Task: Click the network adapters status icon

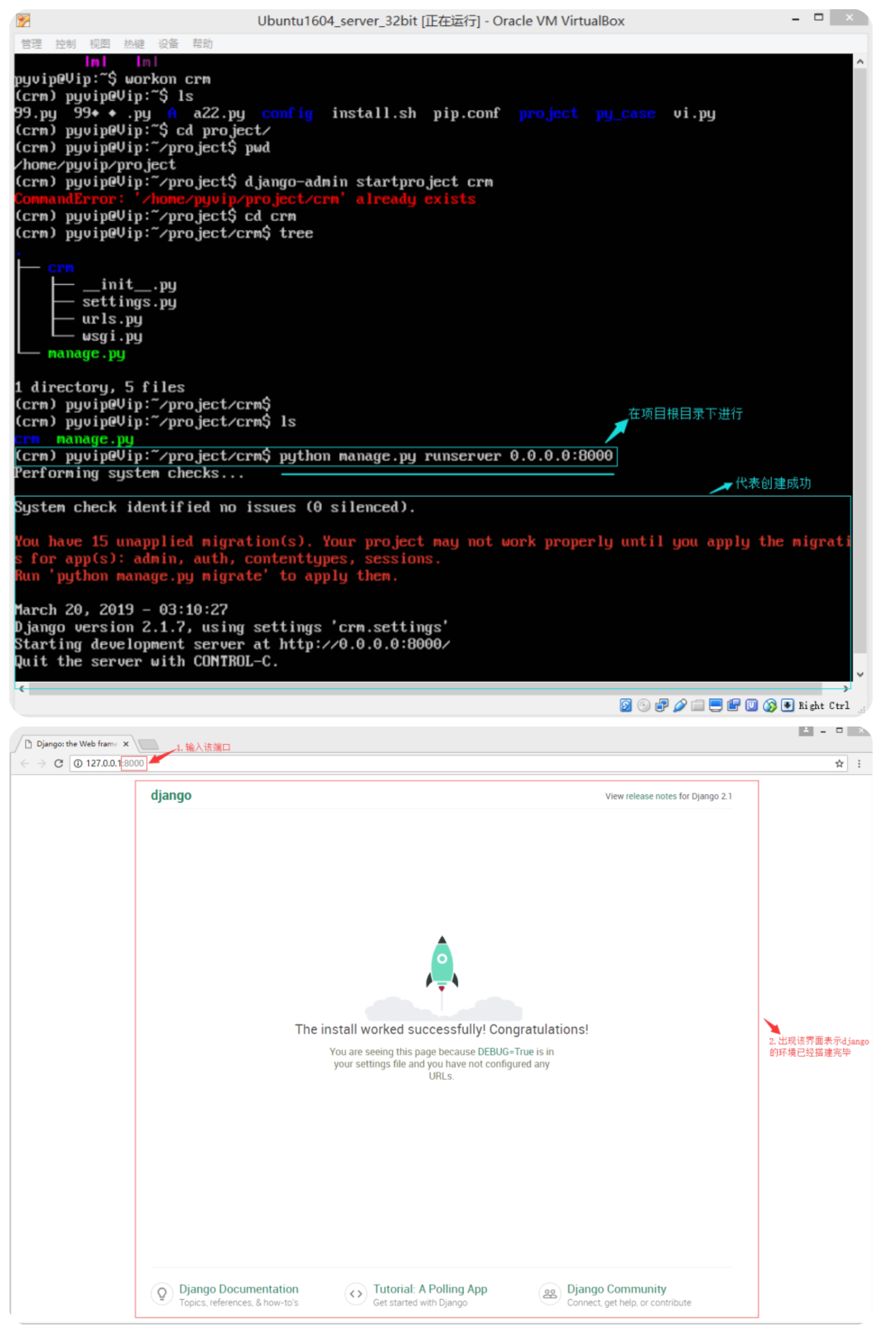Action: [x=662, y=705]
